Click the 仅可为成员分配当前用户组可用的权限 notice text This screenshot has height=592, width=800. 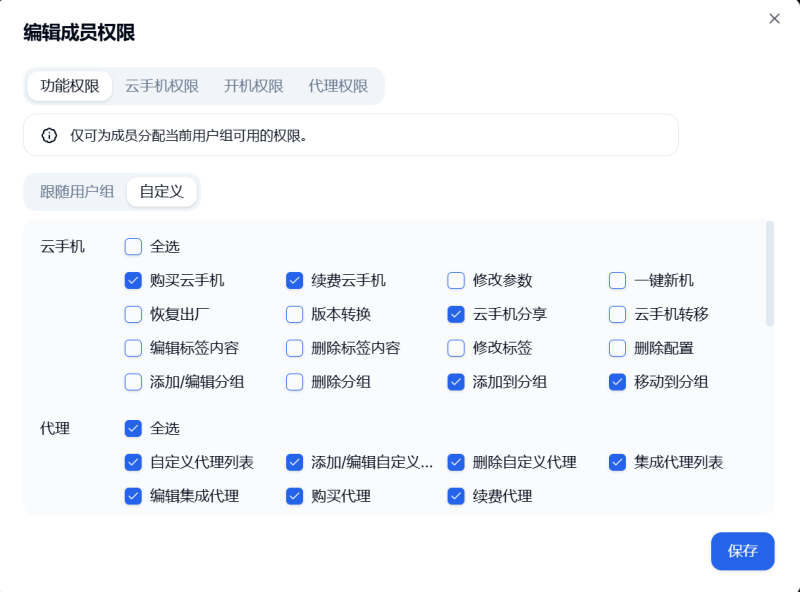(189, 136)
